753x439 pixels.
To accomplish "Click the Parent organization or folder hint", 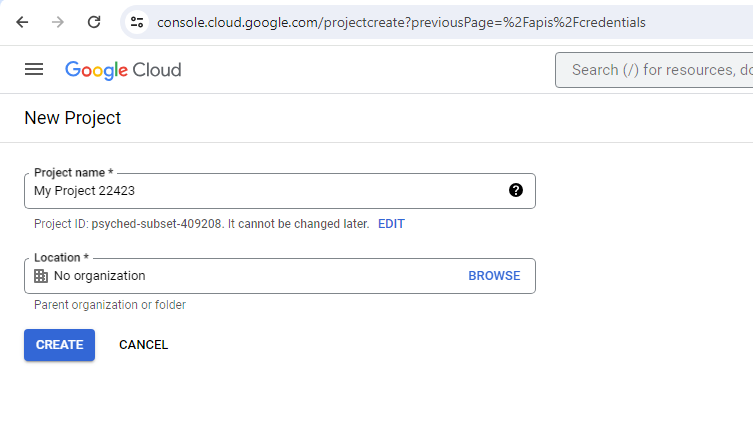I will (x=110, y=305).
